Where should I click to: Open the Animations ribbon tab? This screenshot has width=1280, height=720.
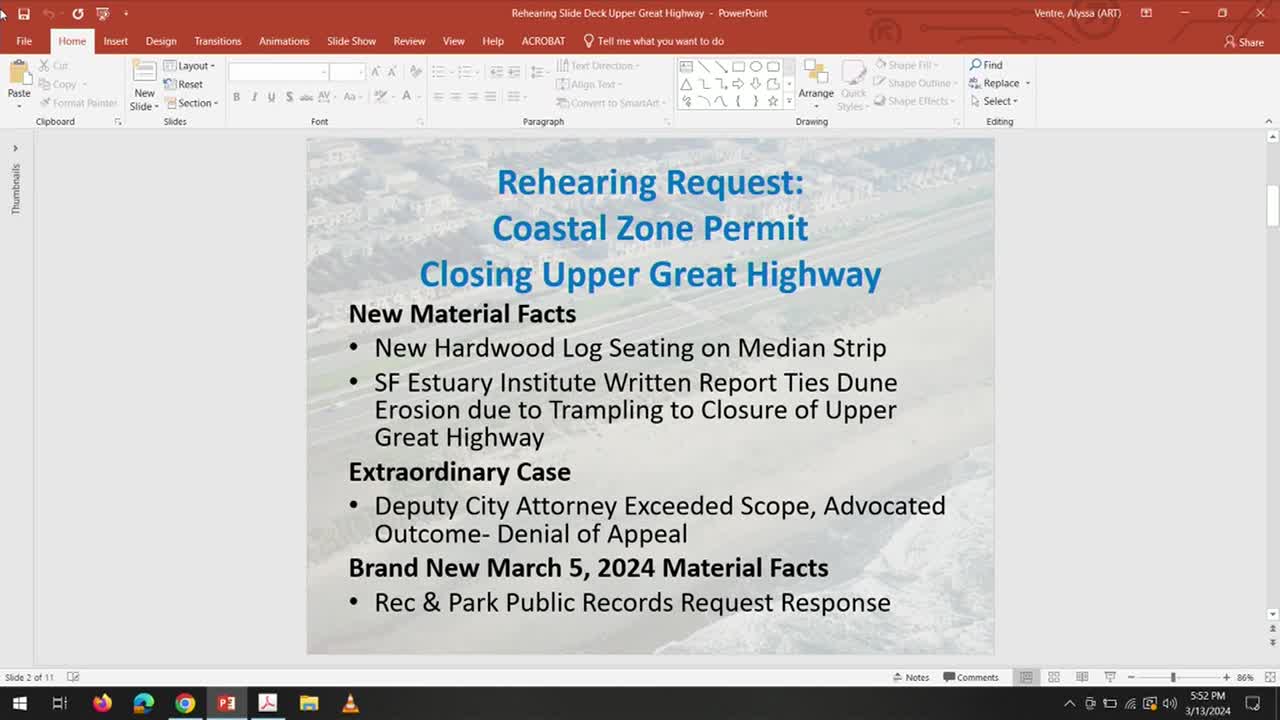[284, 41]
